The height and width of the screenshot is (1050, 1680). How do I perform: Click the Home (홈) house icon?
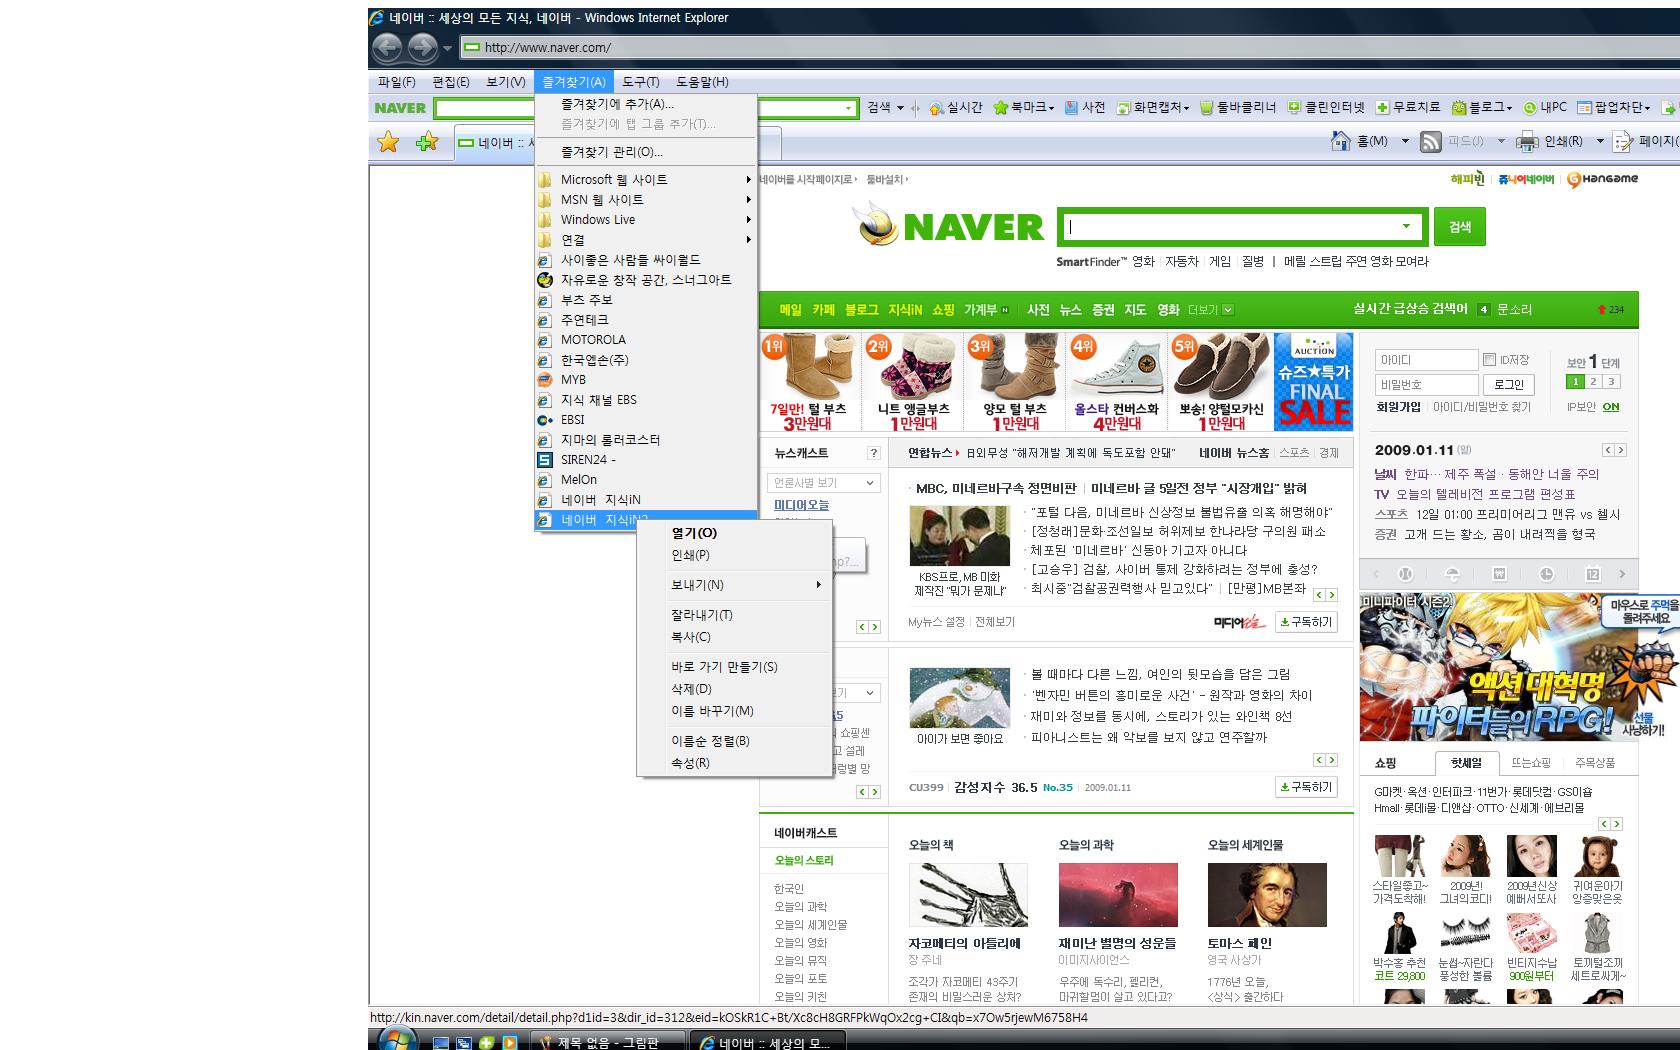tap(1341, 141)
